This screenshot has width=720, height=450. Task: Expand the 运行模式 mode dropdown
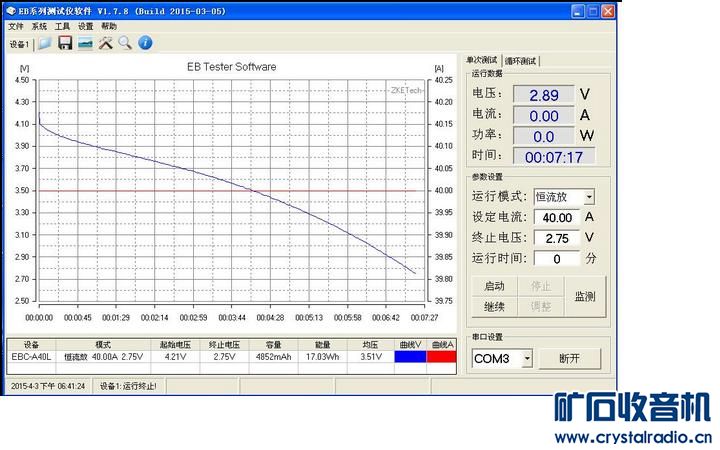pos(588,197)
